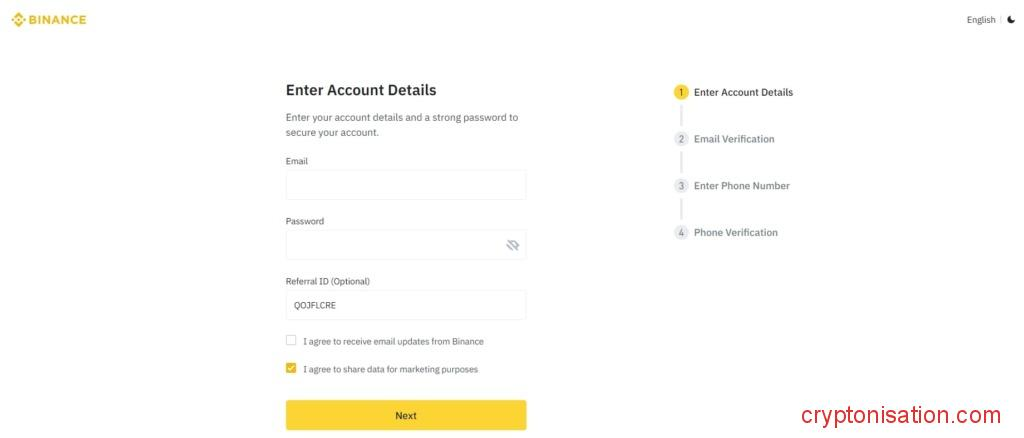This screenshot has width=1024, height=438.
Task: Click step 4 number circle
Action: tap(681, 233)
